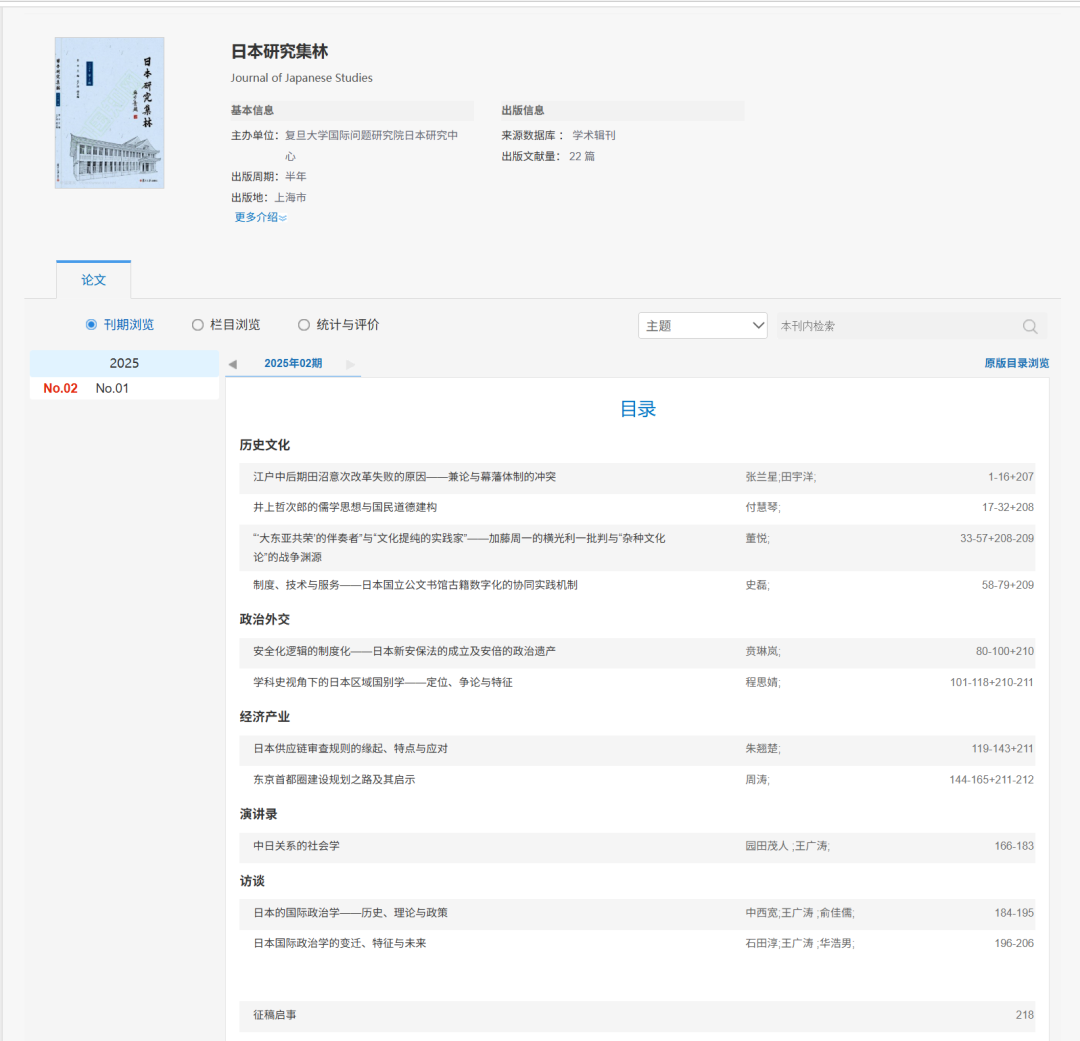Click page range 1-16+207

[1010, 477]
